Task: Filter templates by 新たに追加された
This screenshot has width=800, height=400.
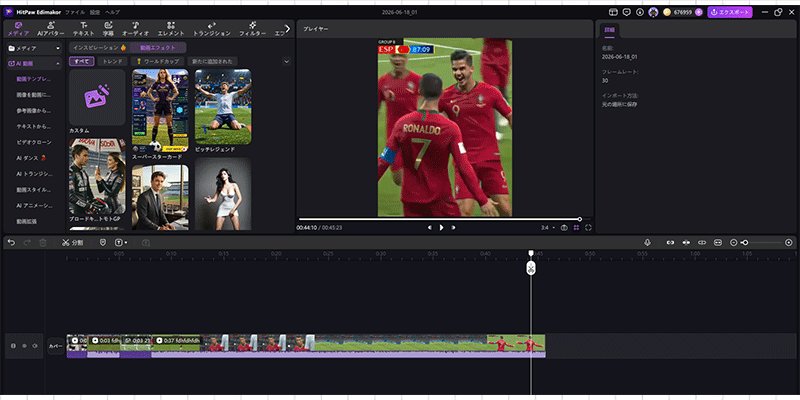Action: [x=212, y=61]
